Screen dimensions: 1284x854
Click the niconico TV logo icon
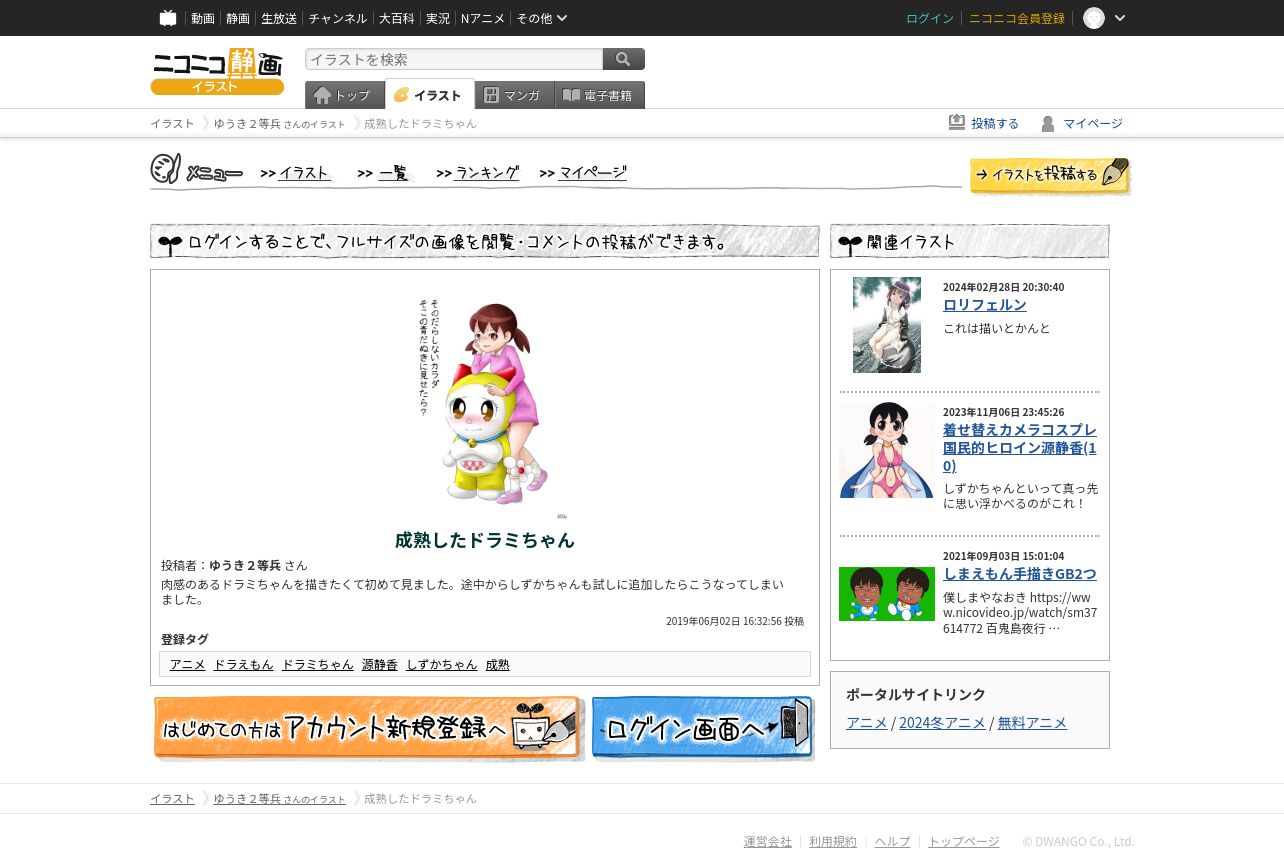[168, 18]
